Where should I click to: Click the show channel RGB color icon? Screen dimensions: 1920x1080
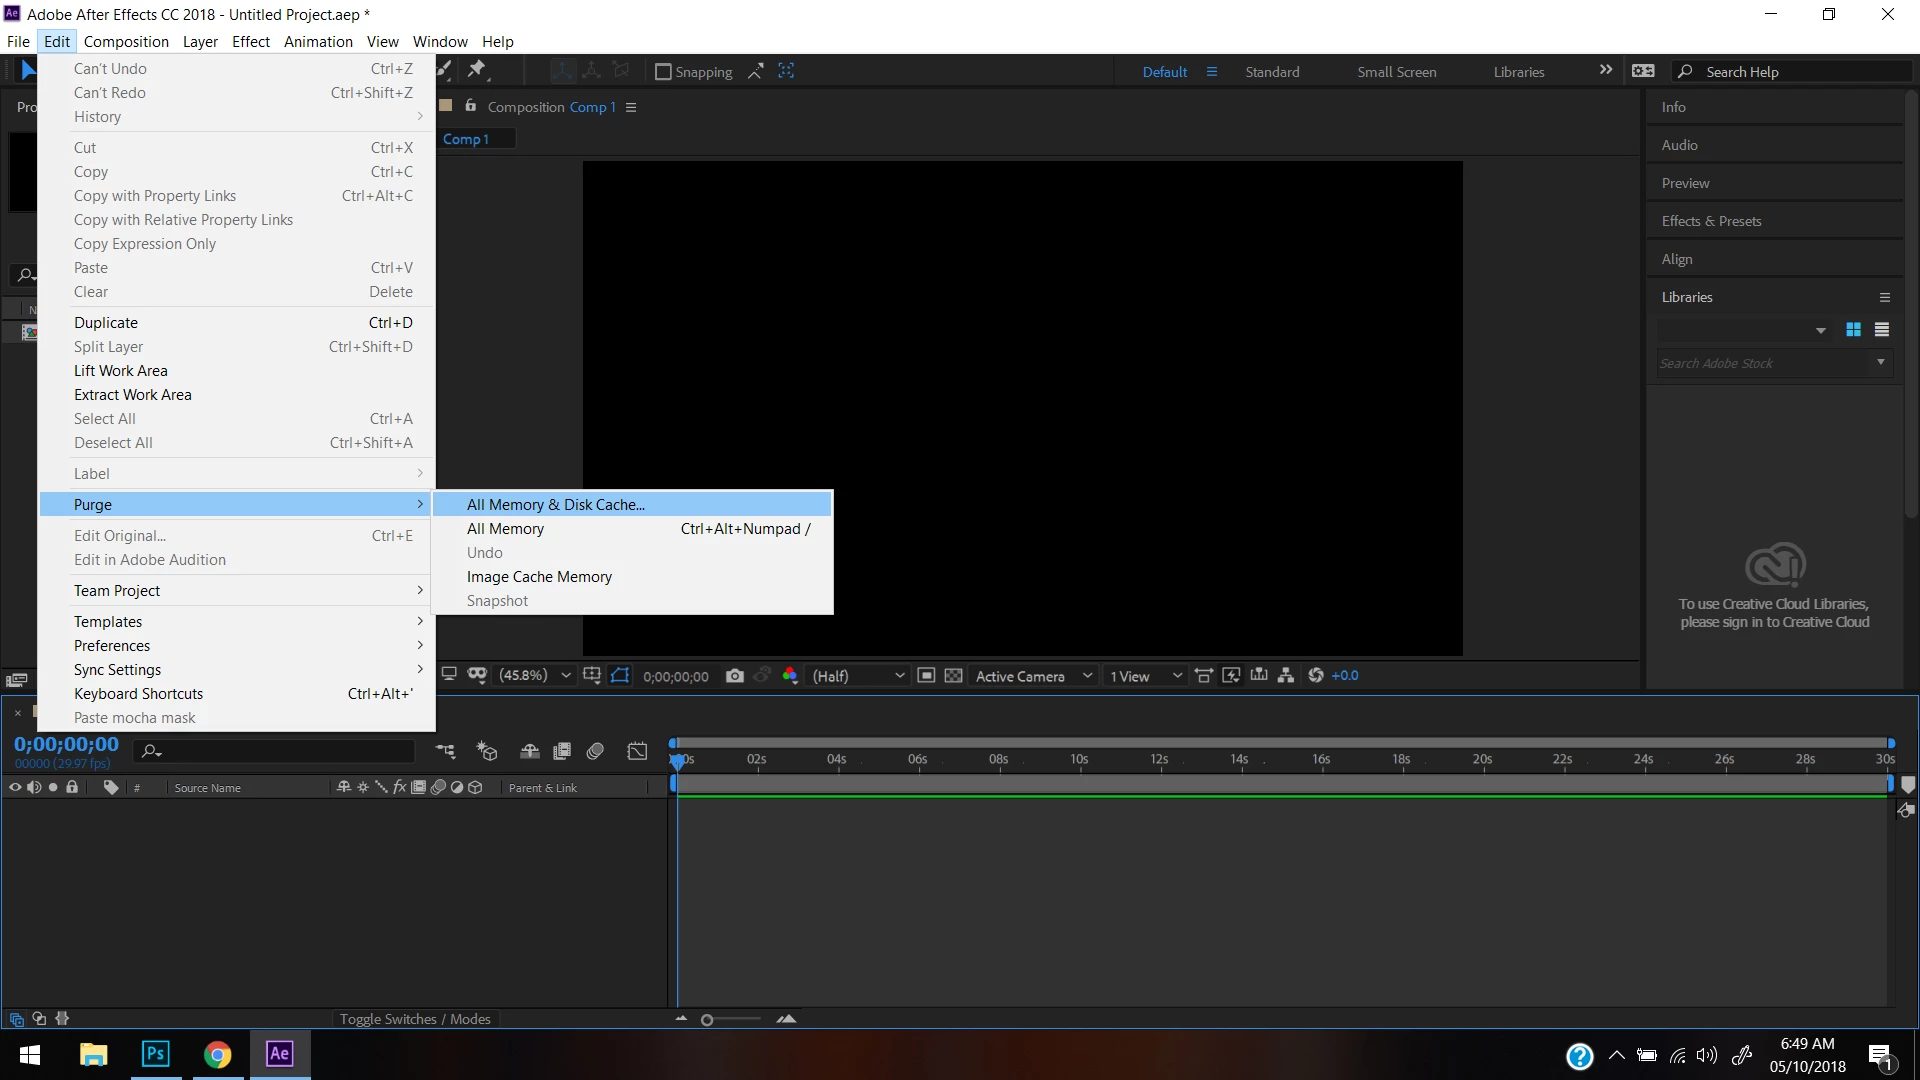pos(790,676)
